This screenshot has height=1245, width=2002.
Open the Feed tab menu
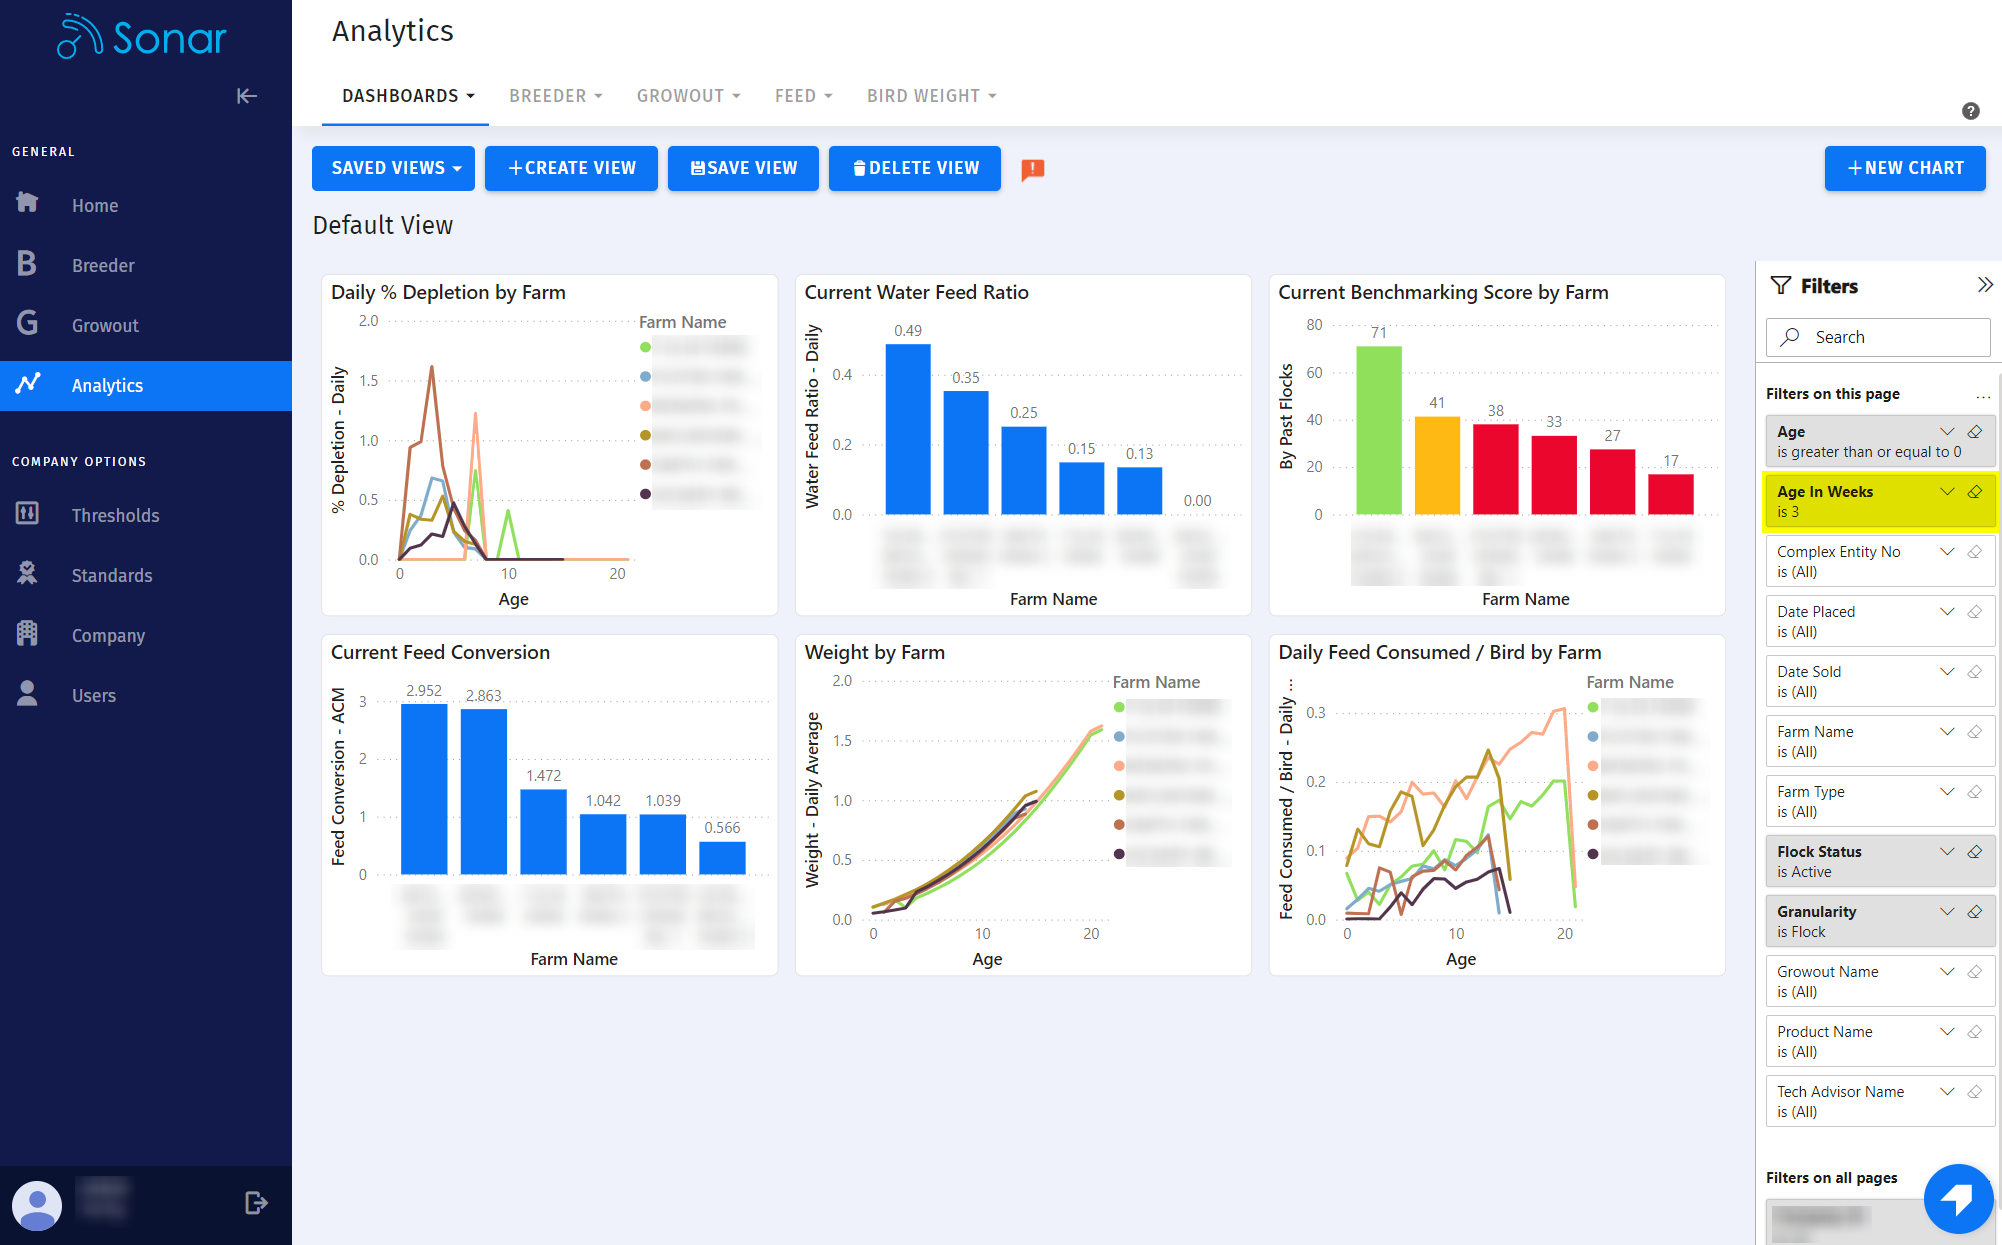[803, 96]
